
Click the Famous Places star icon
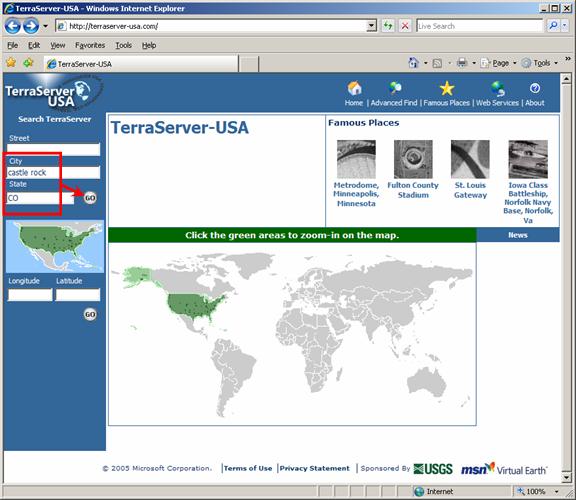point(447,89)
